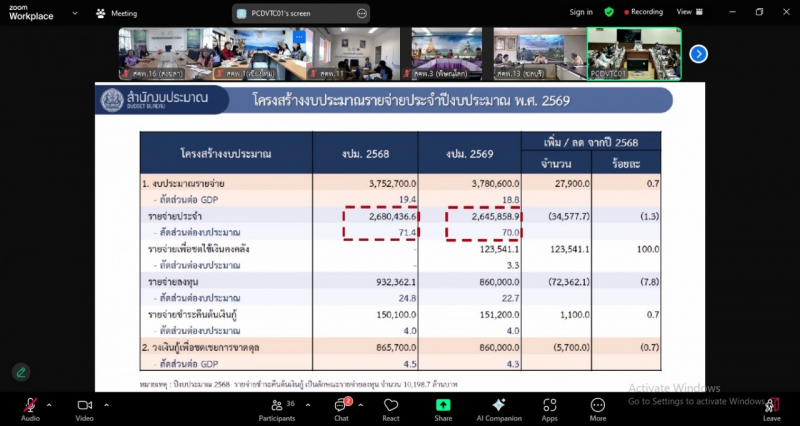The height and width of the screenshot is (426, 800).
Task: Click the Zoom Workplace logo
Action: coord(31,13)
